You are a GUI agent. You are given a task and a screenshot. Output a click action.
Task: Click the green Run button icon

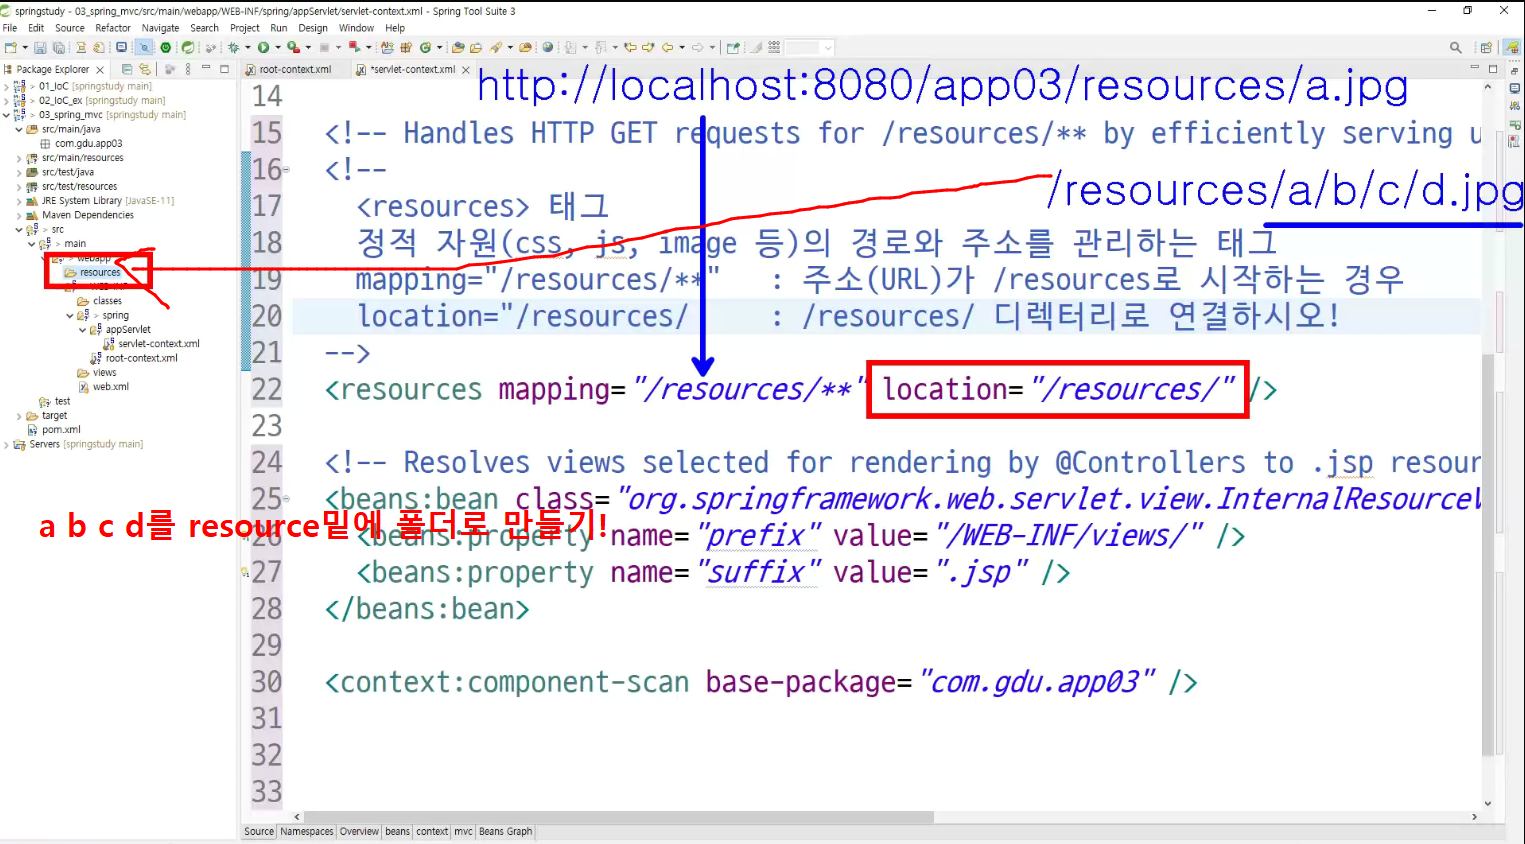point(263,47)
